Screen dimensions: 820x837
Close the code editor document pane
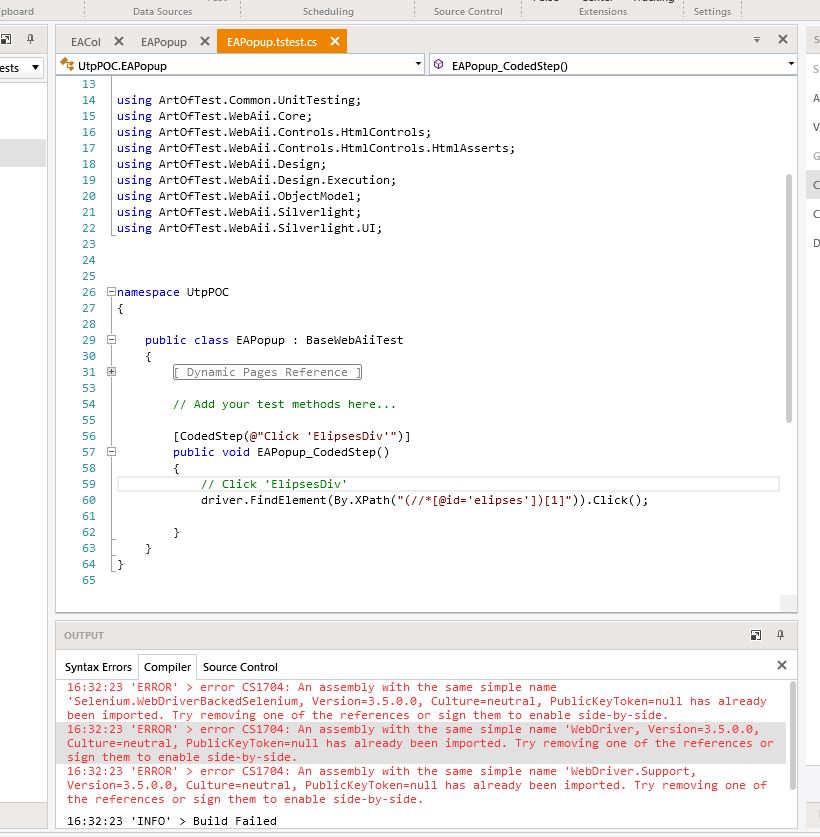point(783,40)
